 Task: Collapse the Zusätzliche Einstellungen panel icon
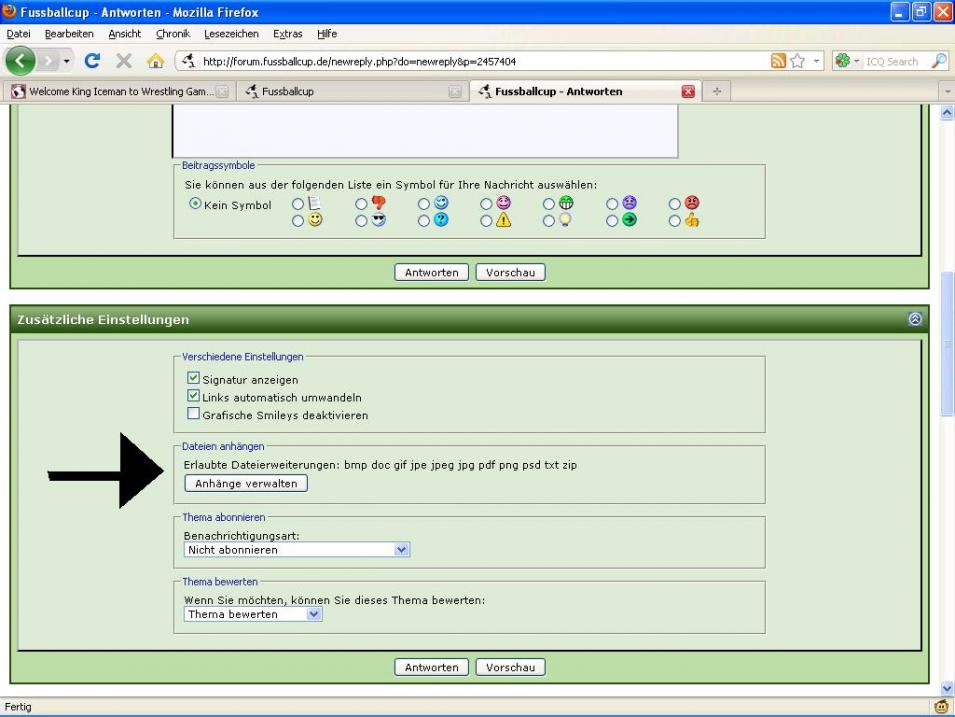915,319
